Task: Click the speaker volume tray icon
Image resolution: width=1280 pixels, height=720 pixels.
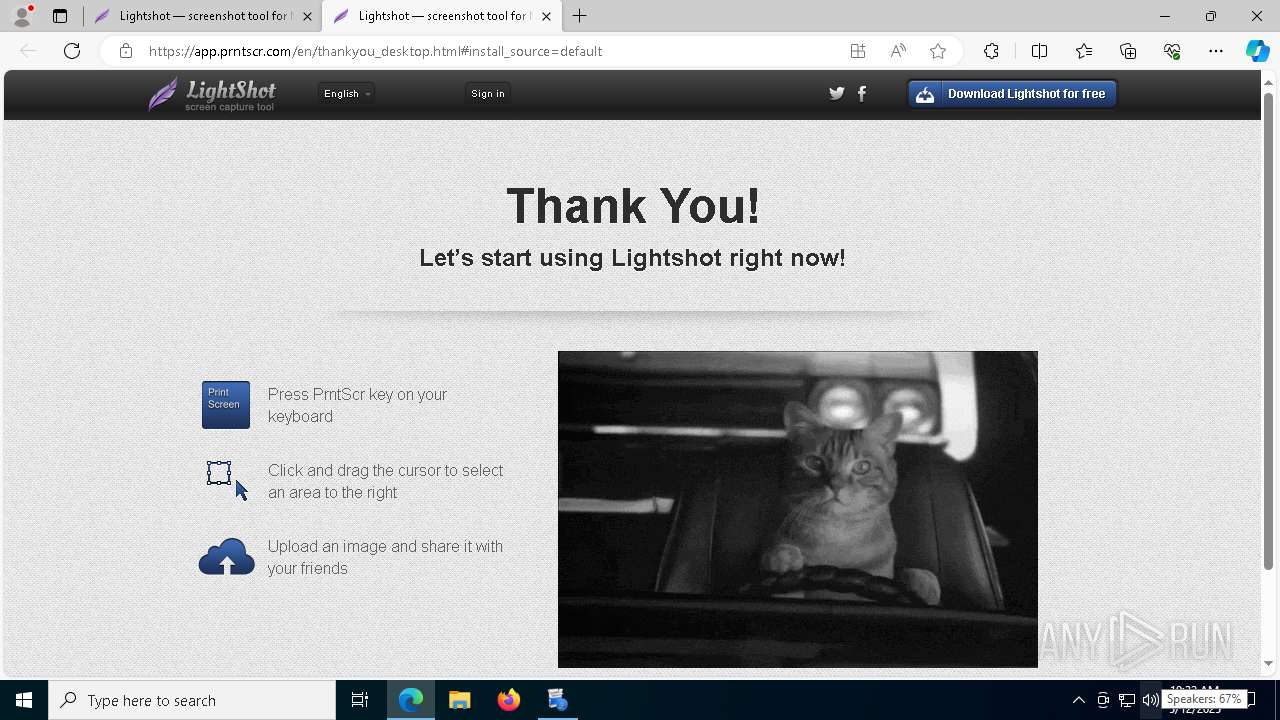Action: (1151, 700)
